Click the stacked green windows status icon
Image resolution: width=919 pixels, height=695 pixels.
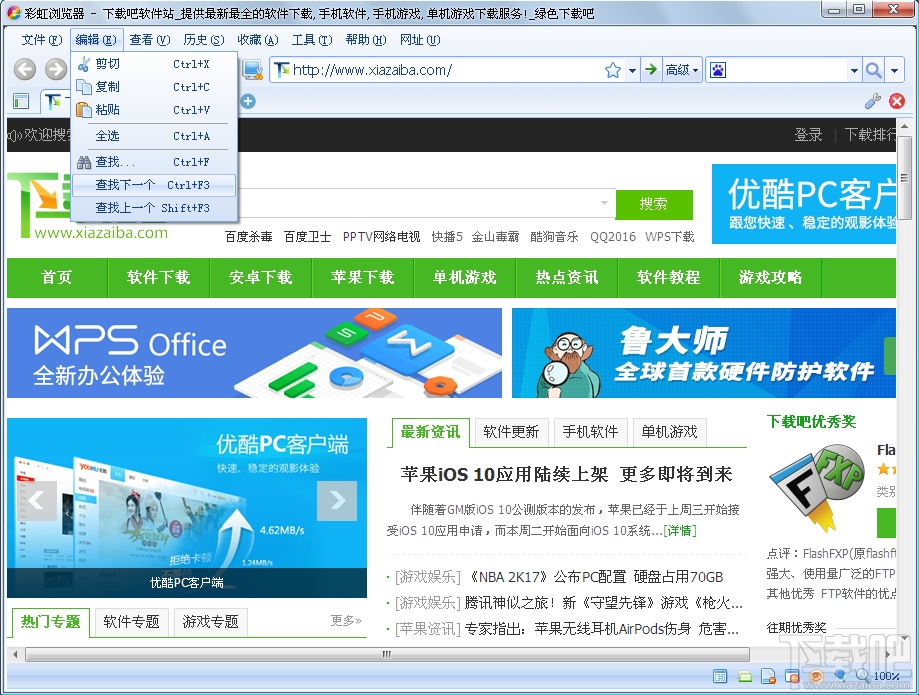pyautogui.click(x=744, y=676)
